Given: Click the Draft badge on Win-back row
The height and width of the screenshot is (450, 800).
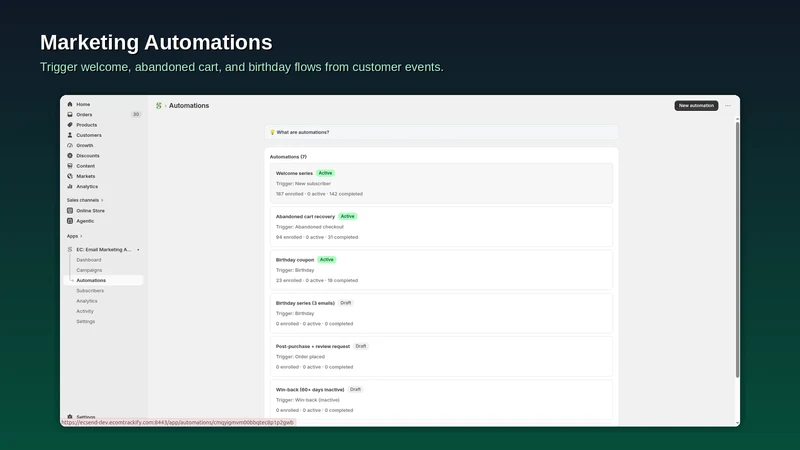Looking at the screenshot, I should pos(355,389).
